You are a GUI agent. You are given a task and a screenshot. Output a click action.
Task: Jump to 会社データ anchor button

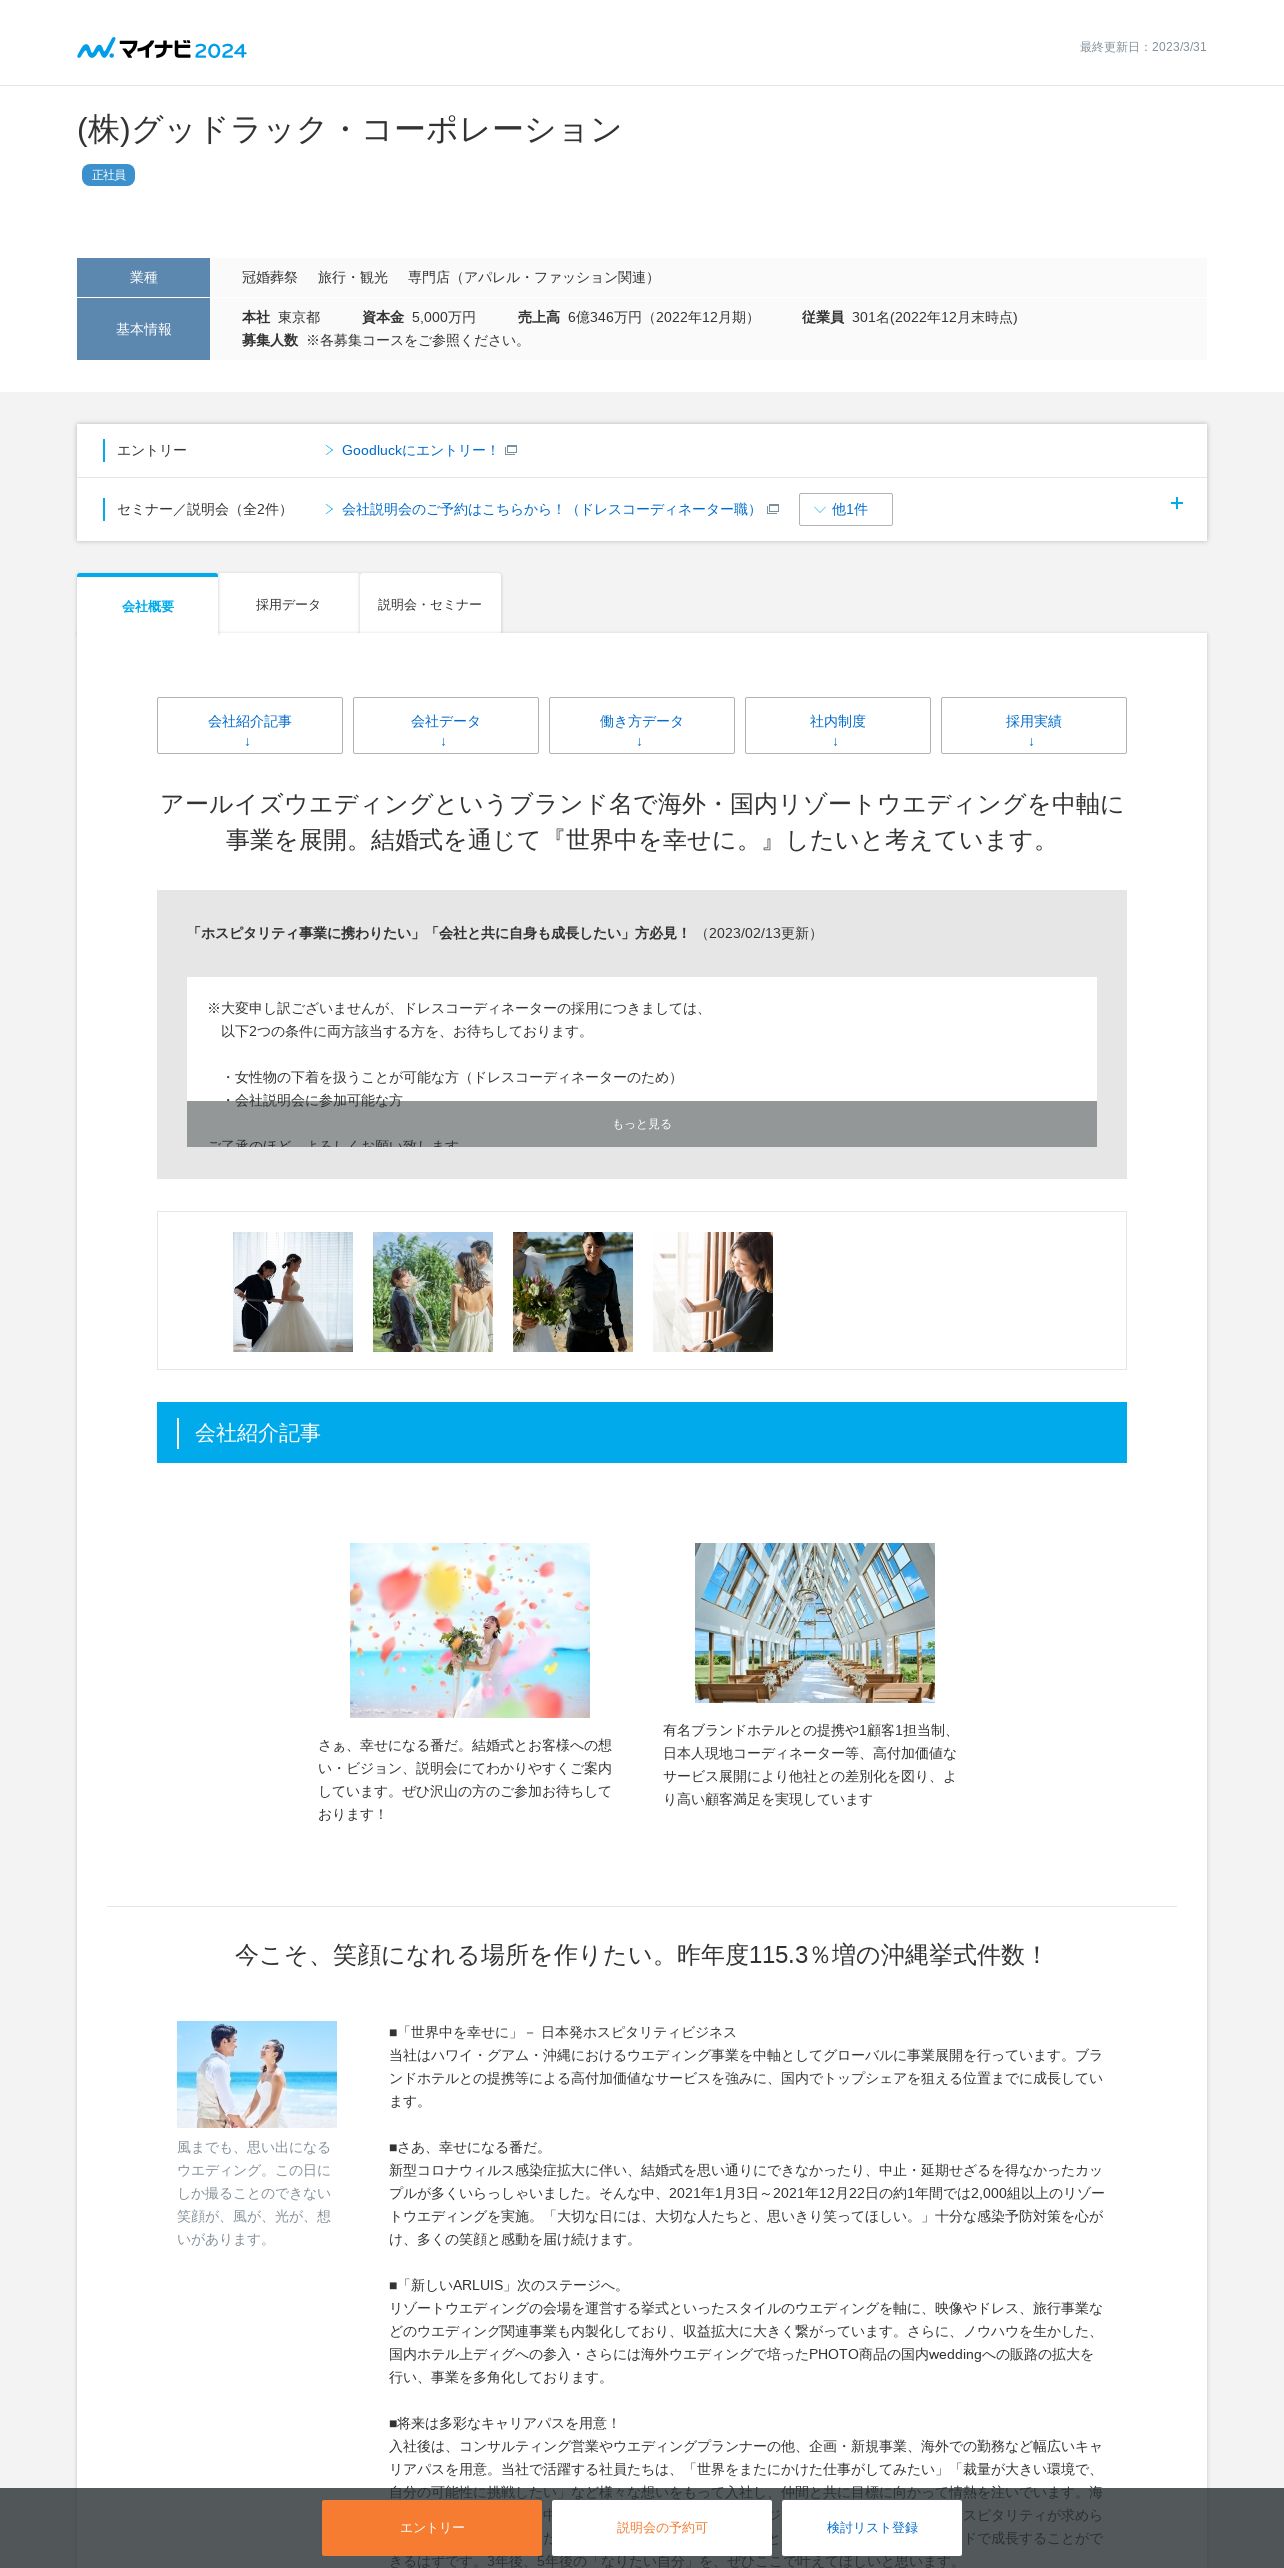[446, 726]
